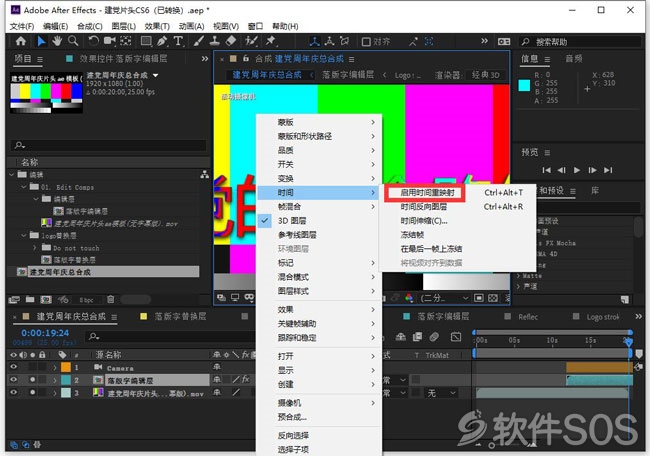Click the workspace layout icon beside search help

[504, 41]
